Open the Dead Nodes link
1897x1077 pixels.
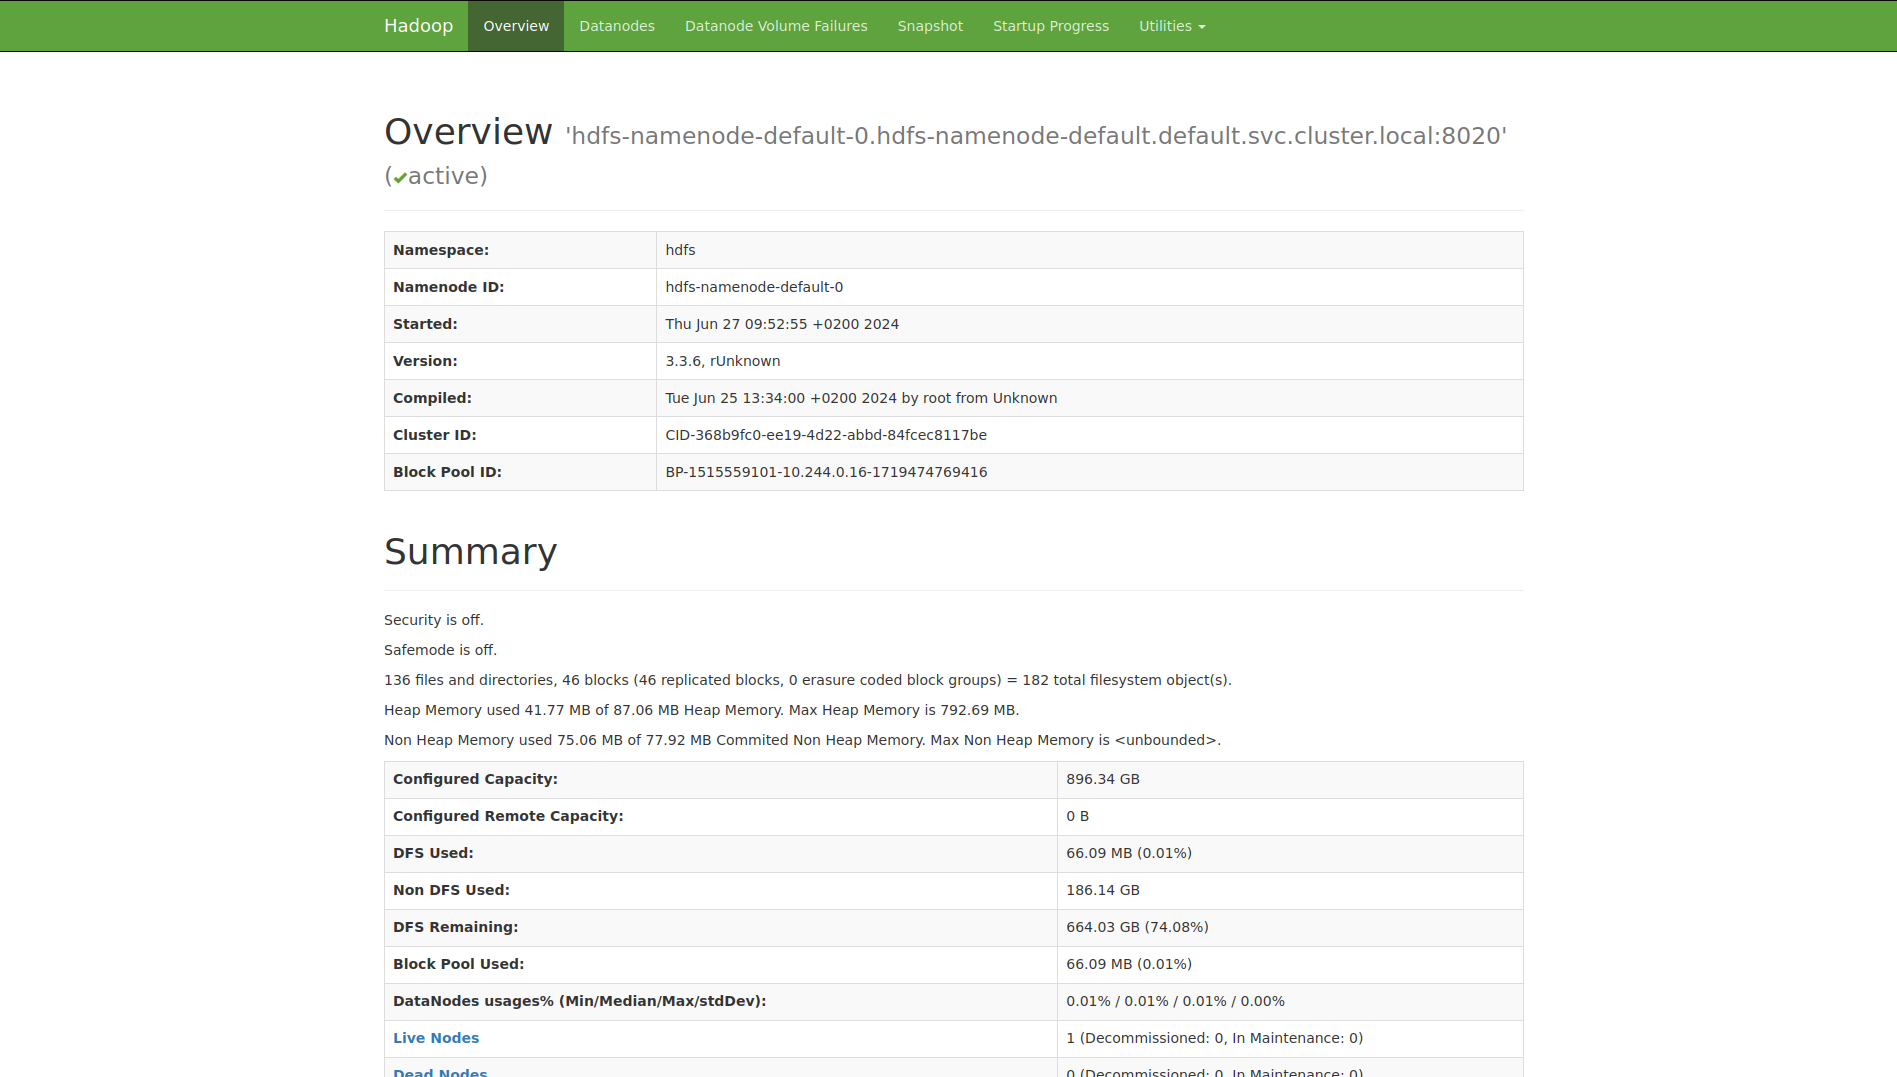tap(439, 1072)
